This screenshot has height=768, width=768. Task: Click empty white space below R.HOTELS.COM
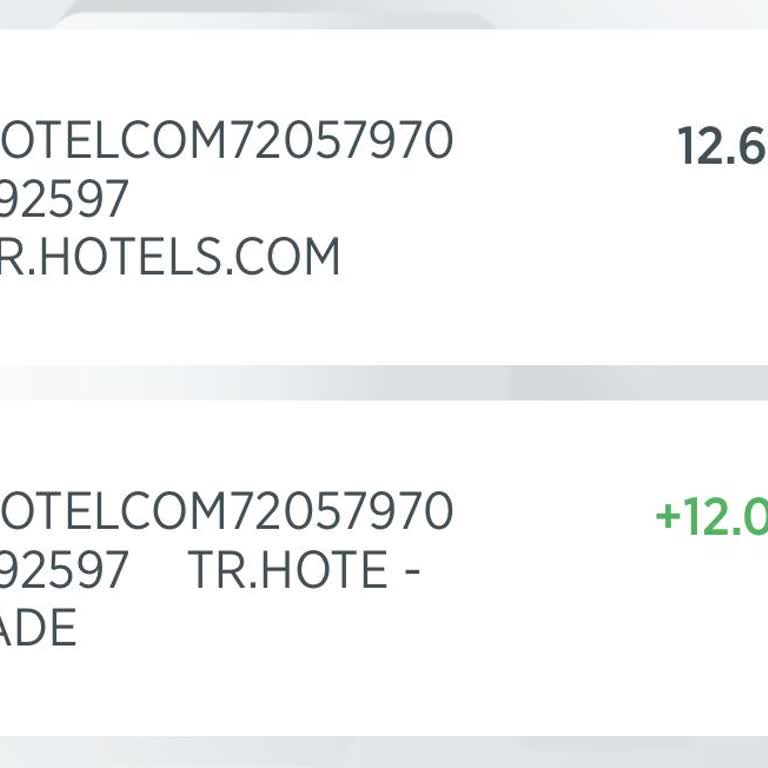[170, 320]
